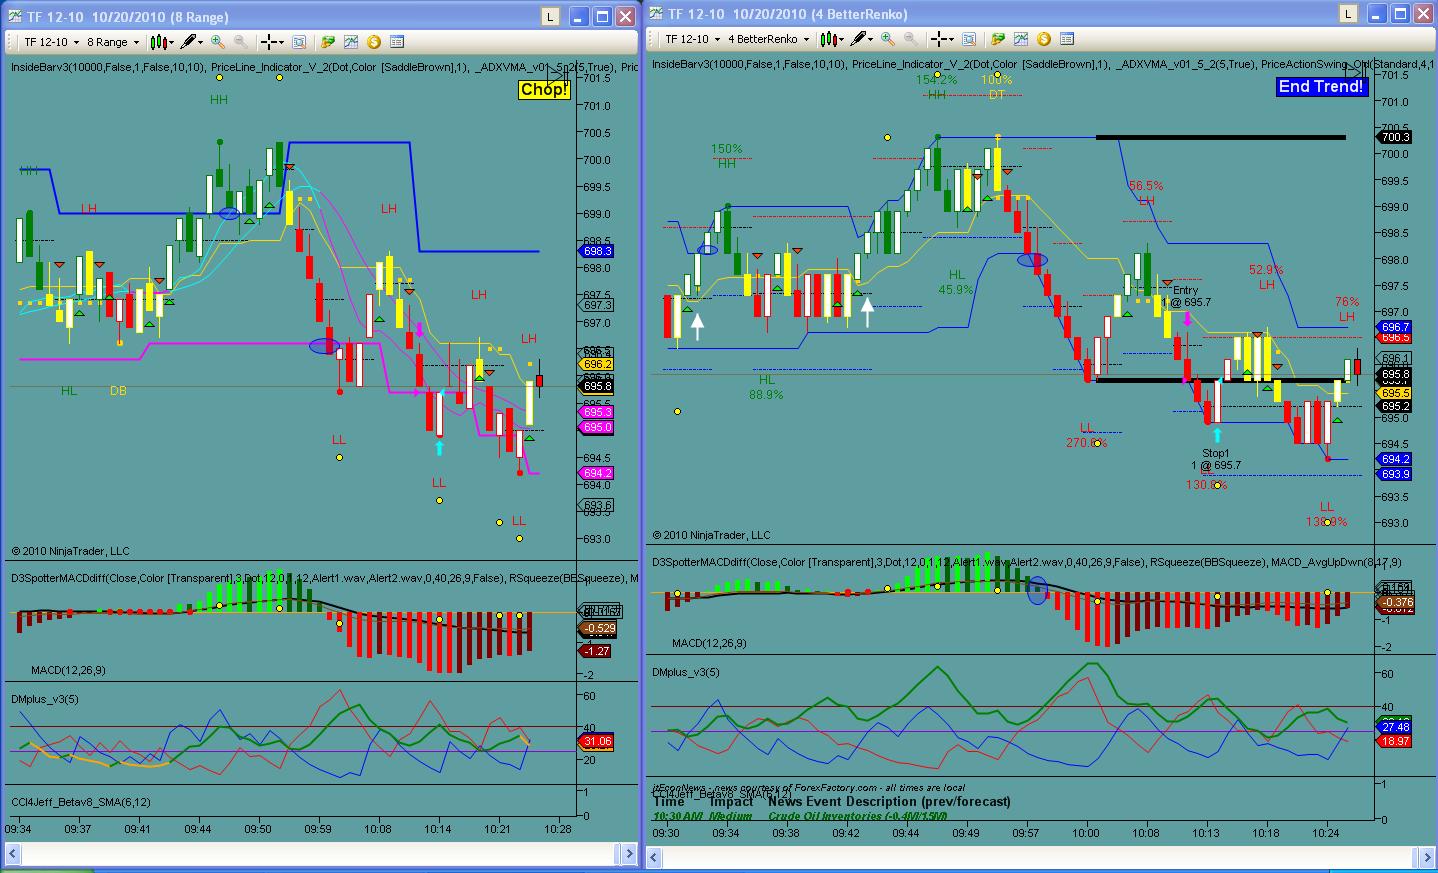Select the blue 698.3 price marker, 8 Range chart
This screenshot has height=873, width=1438.
click(x=597, y=251)
